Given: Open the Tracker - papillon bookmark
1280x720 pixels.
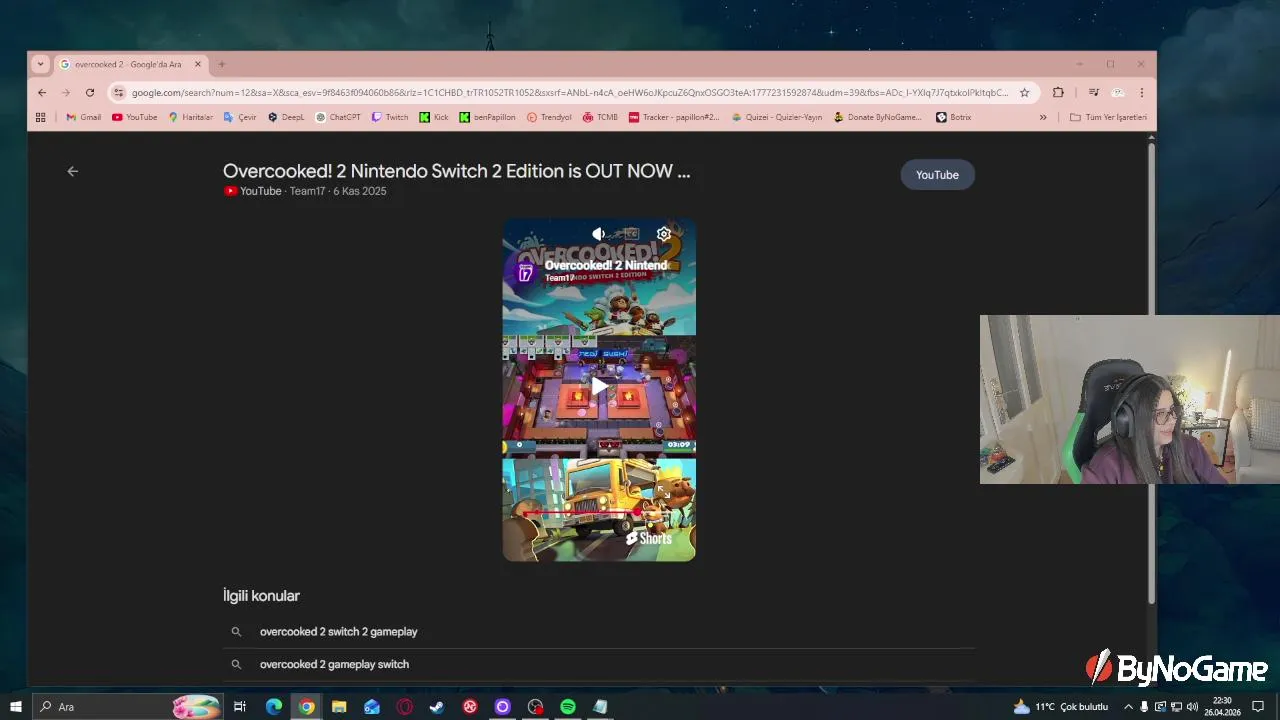Looking at the screenshot, I should (674, 117).
